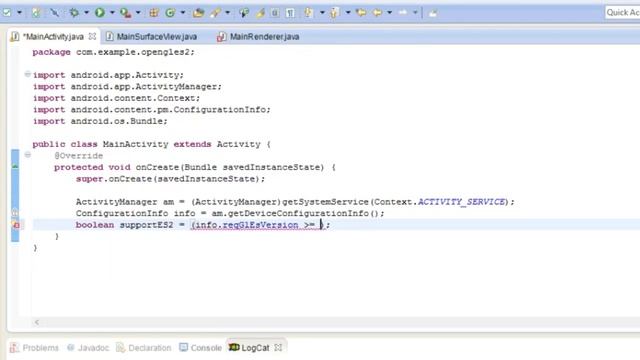Image resolution: width=640 pixels, height=360 pixels.
Task: Collapse the import statements fold
Action: [27, 74]
